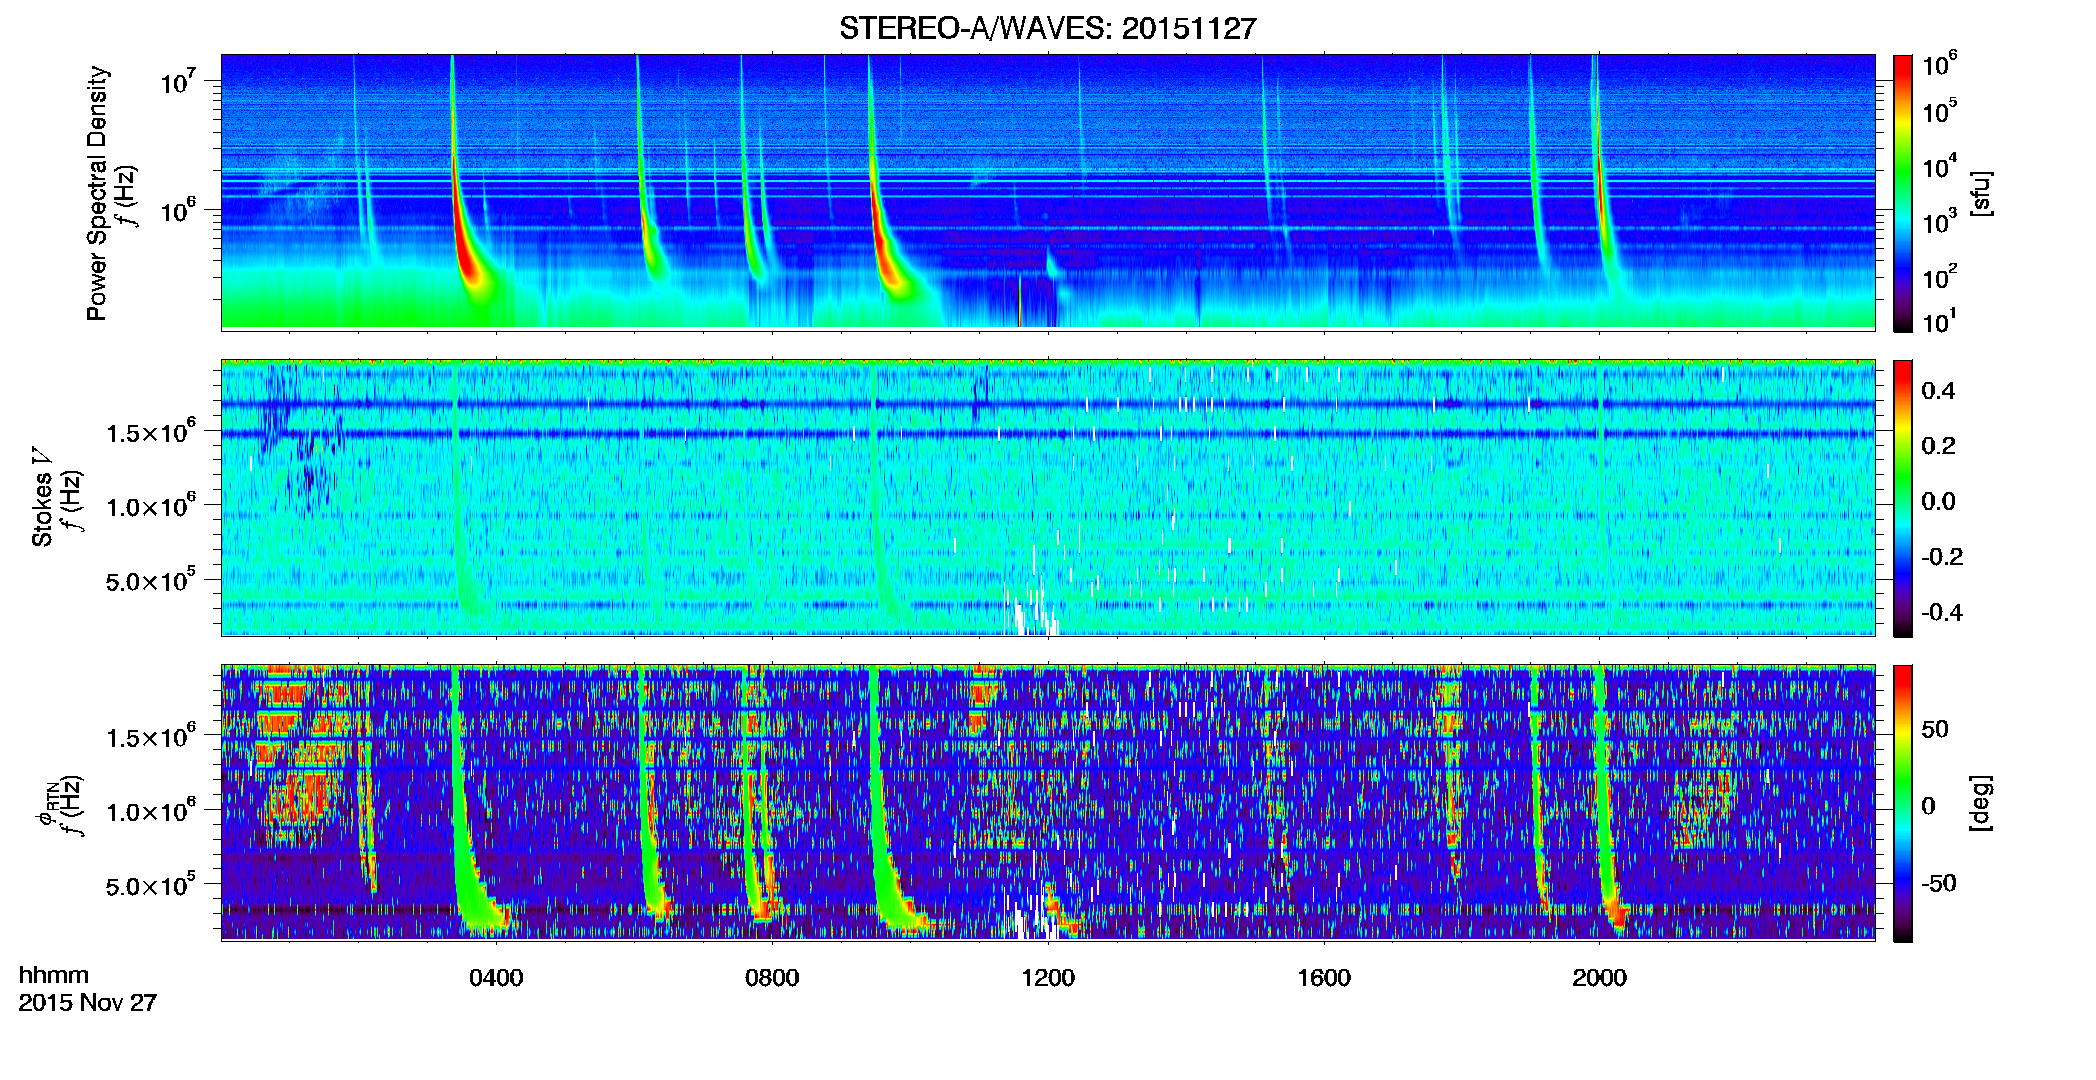
Task: Select the date label 2015 Nov 27
Action: [88, 1002]
